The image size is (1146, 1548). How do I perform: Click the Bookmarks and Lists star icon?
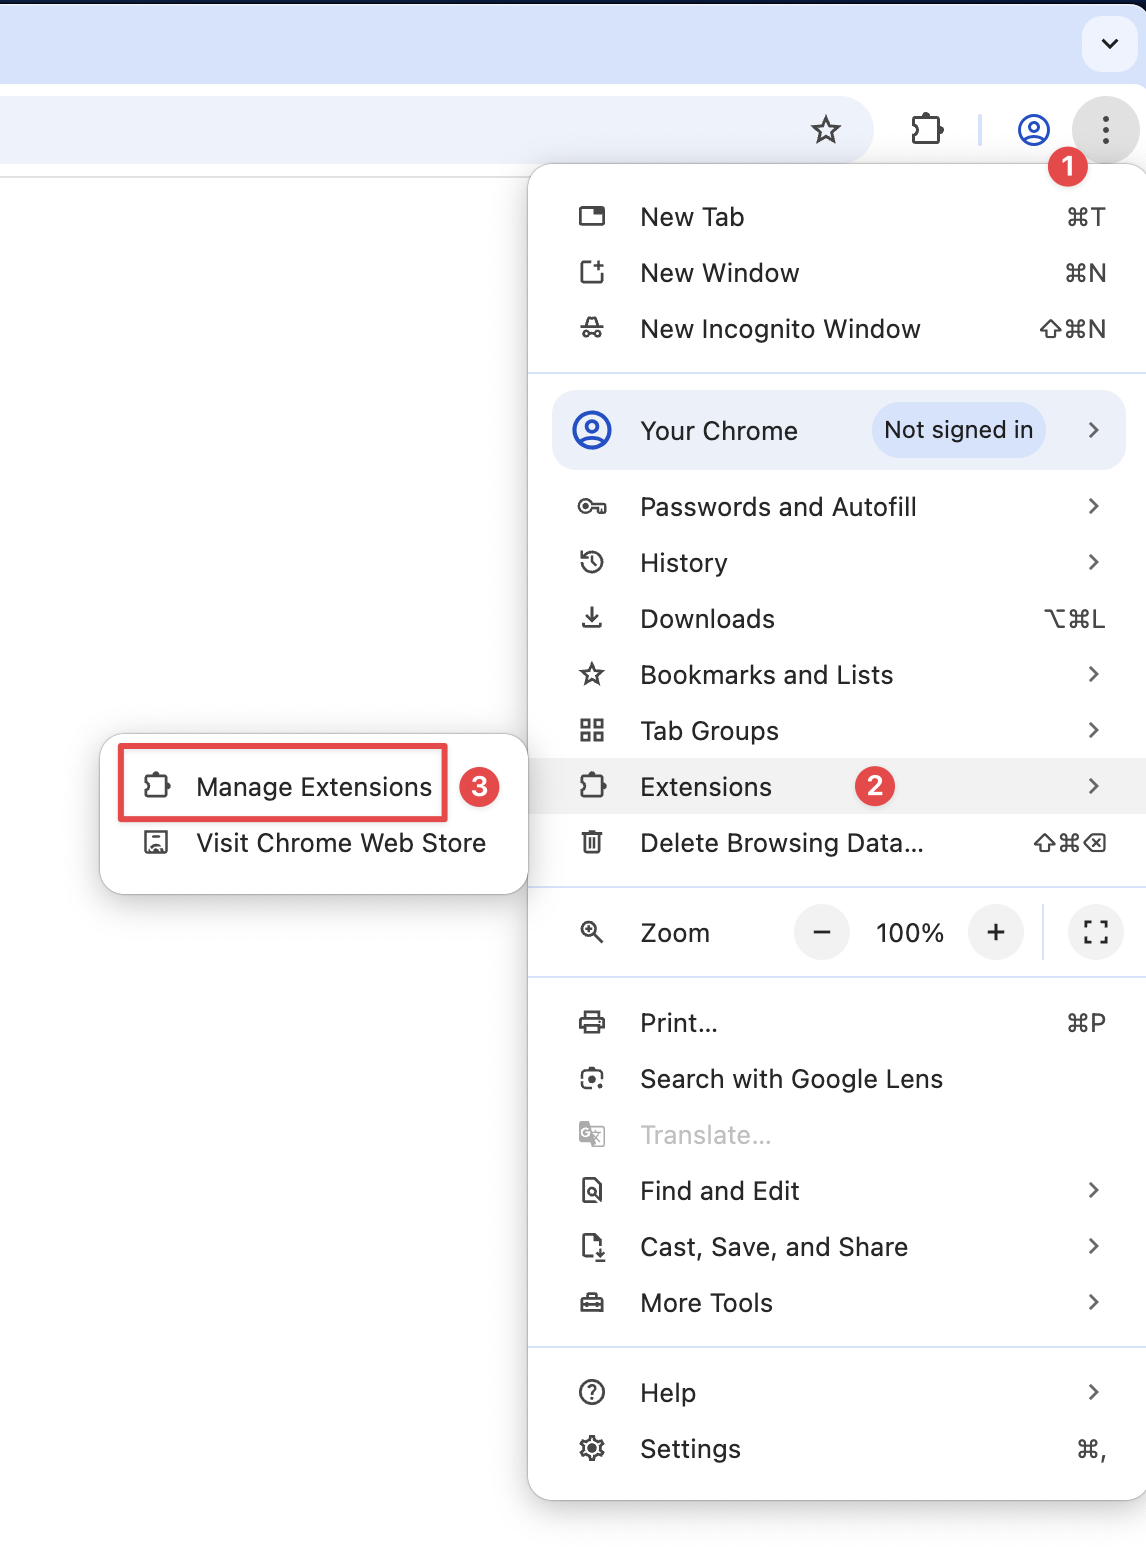coord(592,675)
